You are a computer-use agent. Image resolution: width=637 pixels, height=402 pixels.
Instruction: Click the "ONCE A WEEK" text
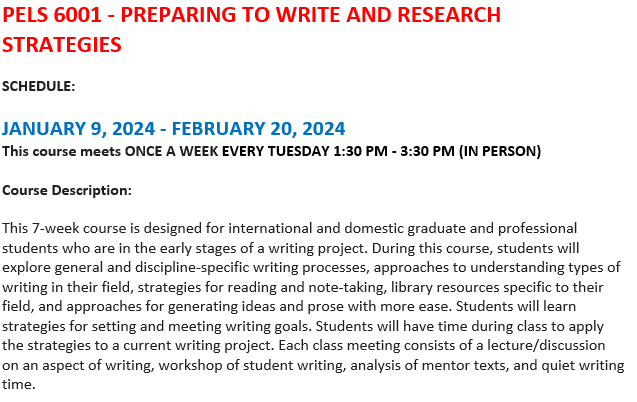click(x=171, y=151)
